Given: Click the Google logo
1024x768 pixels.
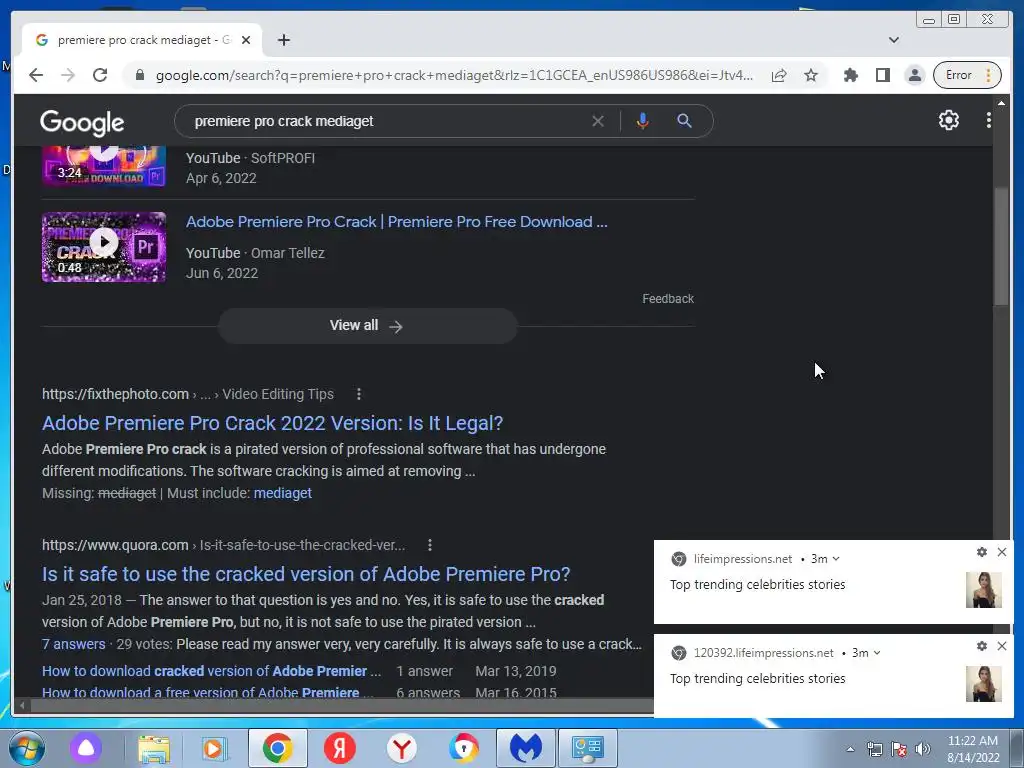Looking at the screenshot, I should (x=82, y=122).
